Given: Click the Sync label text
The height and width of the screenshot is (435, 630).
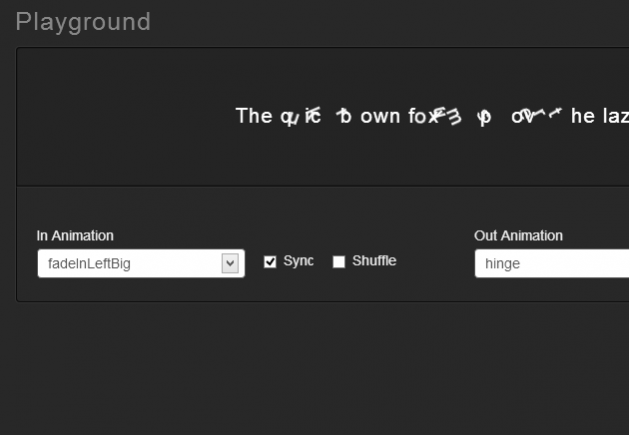Looking at the screenshot, I should (298, 261).
